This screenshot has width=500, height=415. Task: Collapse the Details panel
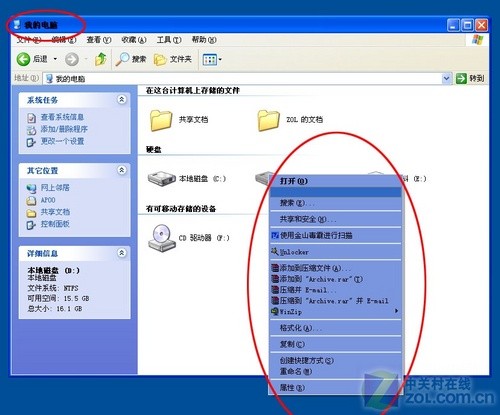[122, 253]
